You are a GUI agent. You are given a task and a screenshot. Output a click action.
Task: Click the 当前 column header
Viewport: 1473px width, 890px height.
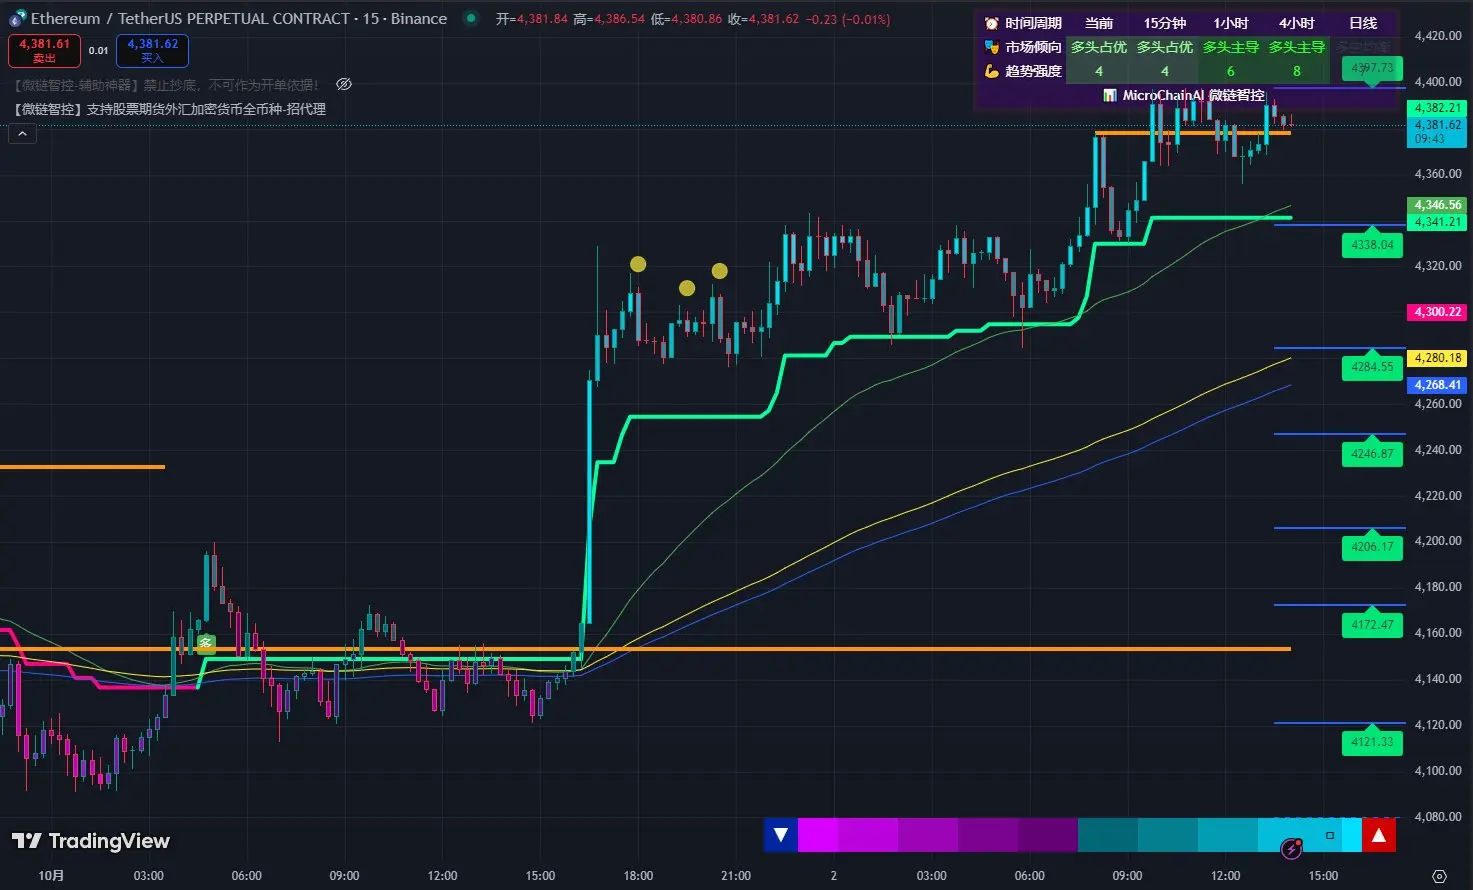tap(1098, 23)
